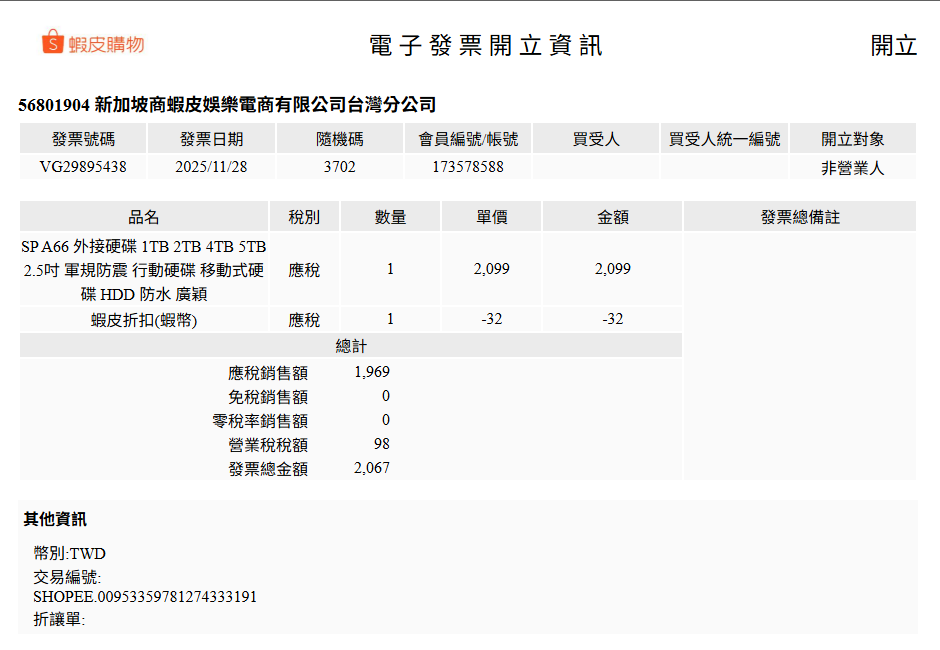Viewport: 940px width, 650px height.
Task: Select the SHOPEE transaction number text
Action: coord(145,597)
